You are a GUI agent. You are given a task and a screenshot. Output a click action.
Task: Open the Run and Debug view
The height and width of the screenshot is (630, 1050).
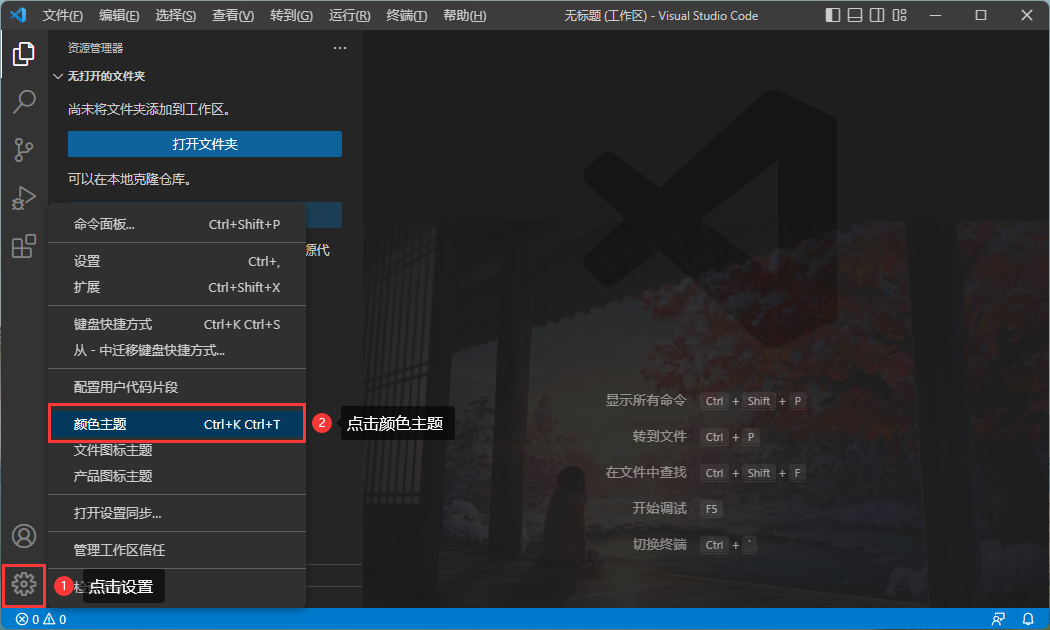(23, 197)
